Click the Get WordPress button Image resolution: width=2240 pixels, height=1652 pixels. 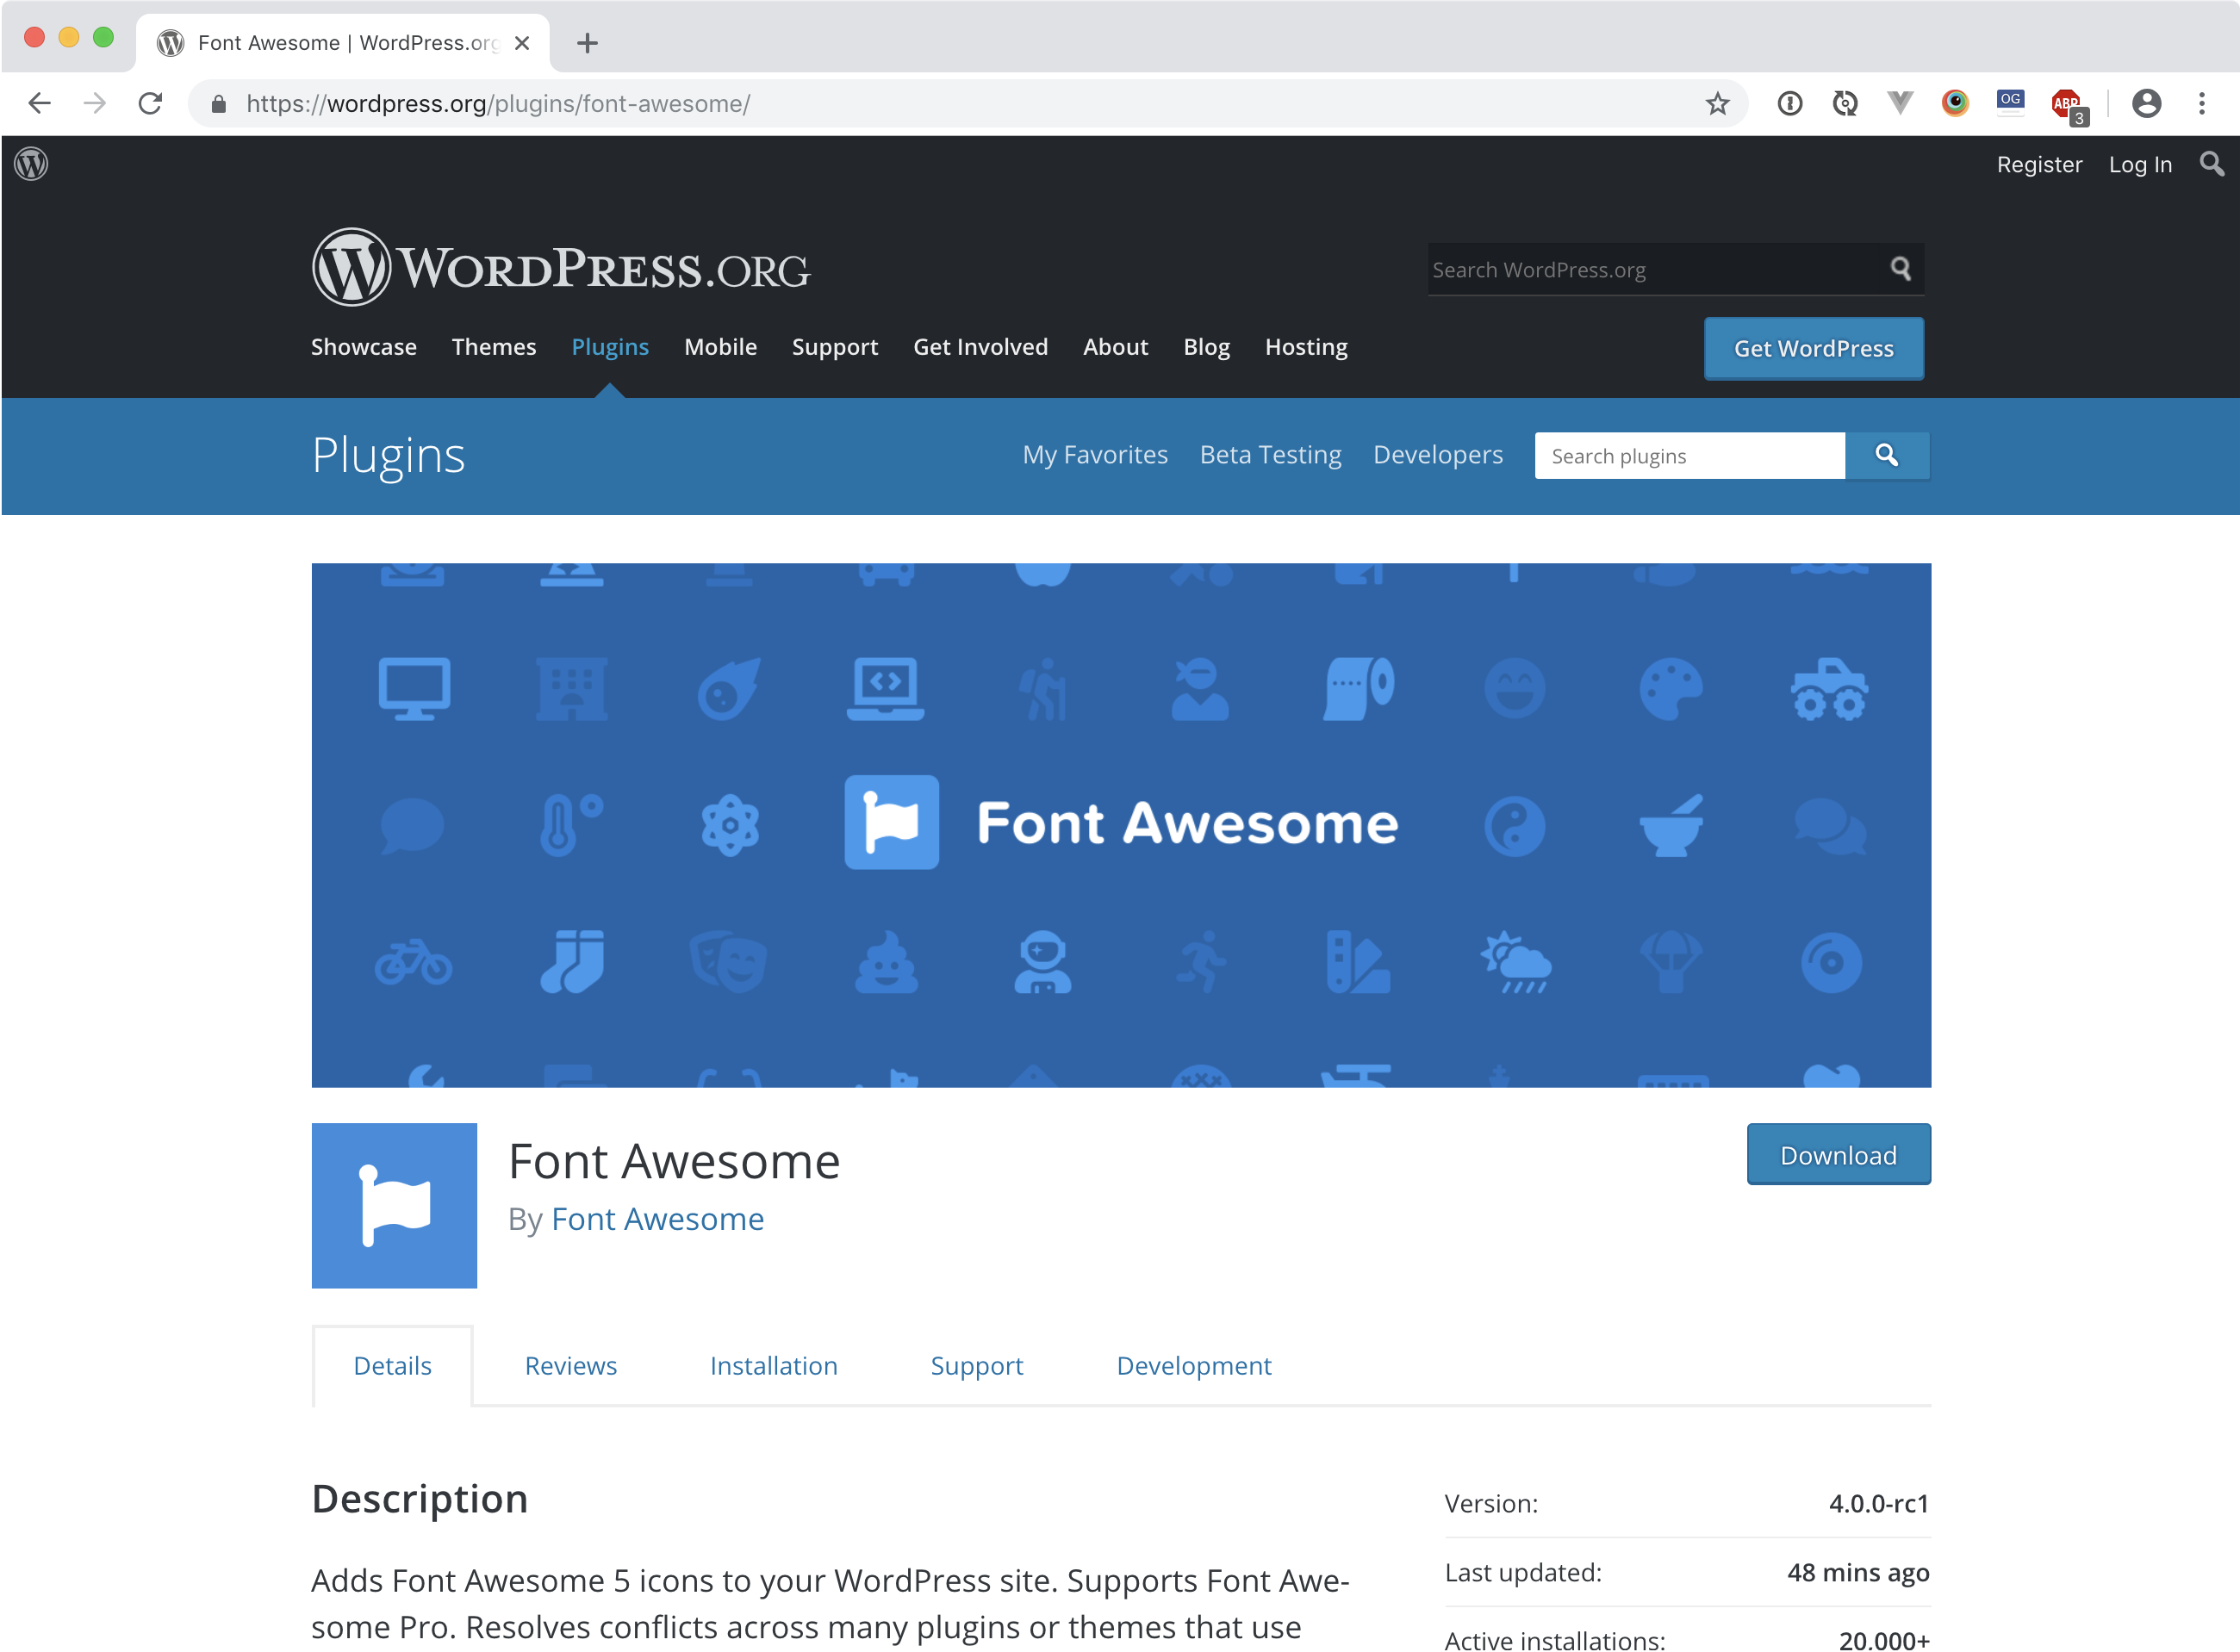[x=1814, y=348]
